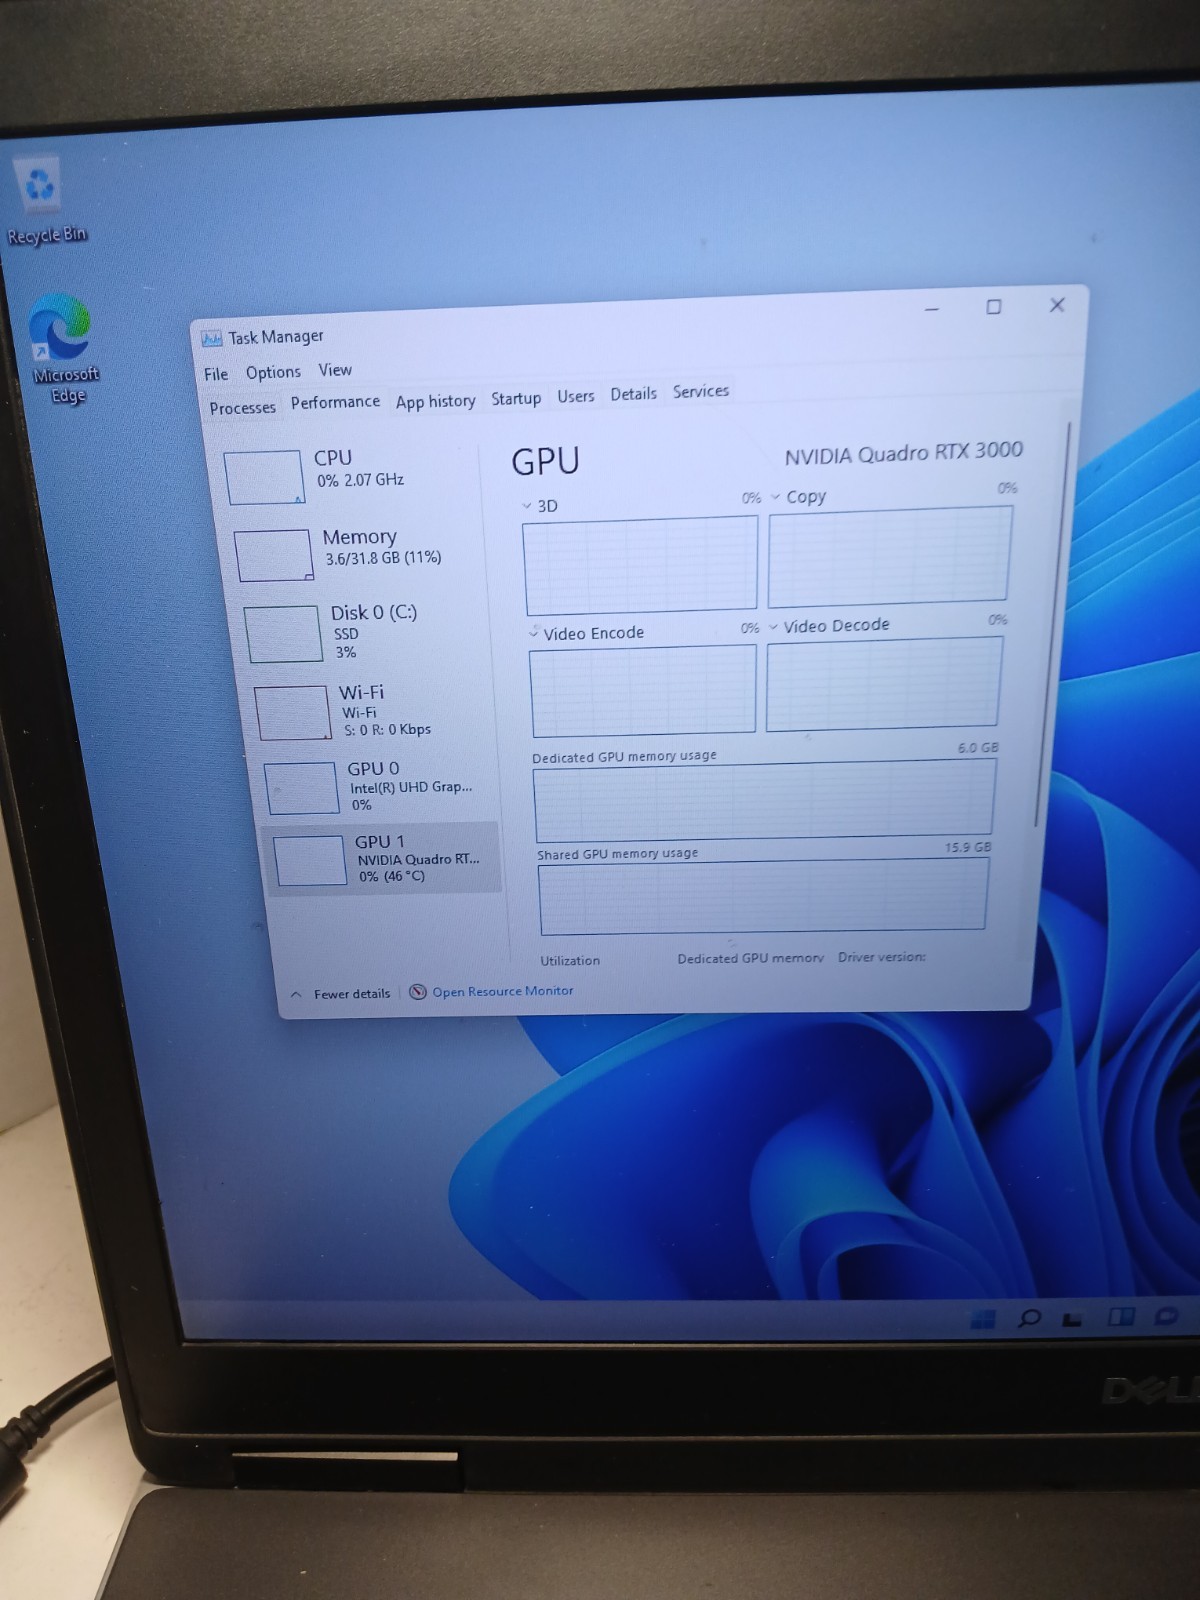Open the Copy engine graph dropdown
The height and width of the screenshot is (1600, 1200).
[x=775, y=497]
